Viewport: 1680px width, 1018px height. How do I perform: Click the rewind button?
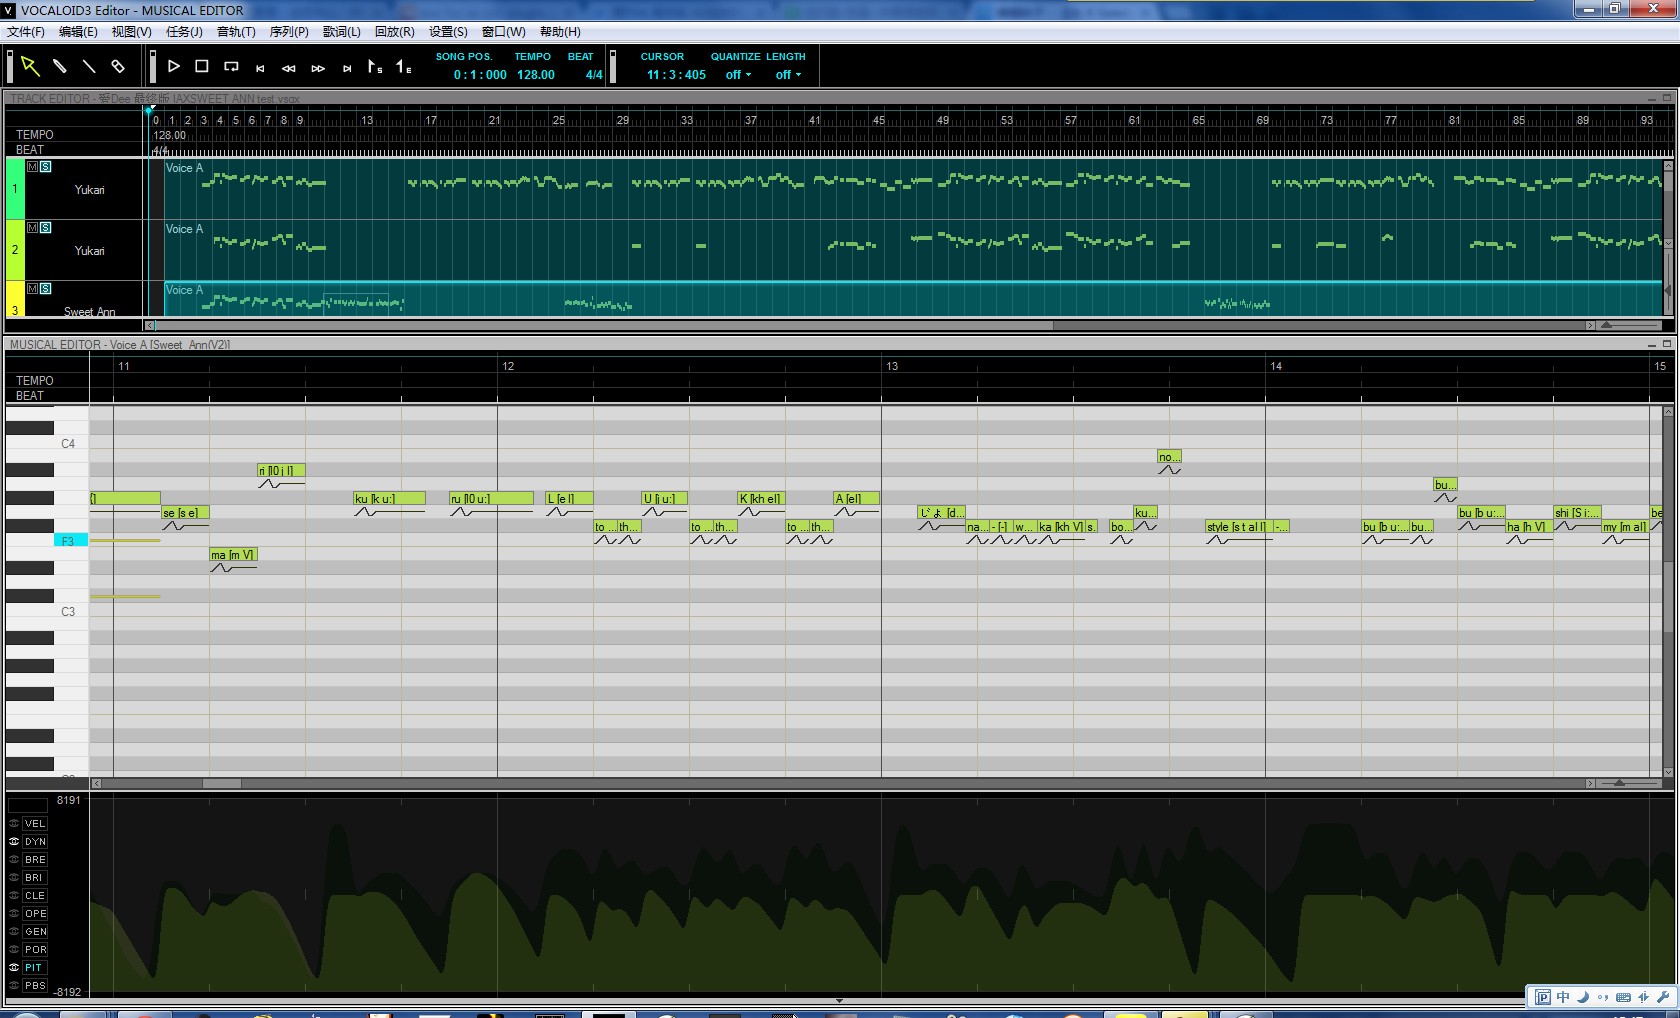point(289,68)
